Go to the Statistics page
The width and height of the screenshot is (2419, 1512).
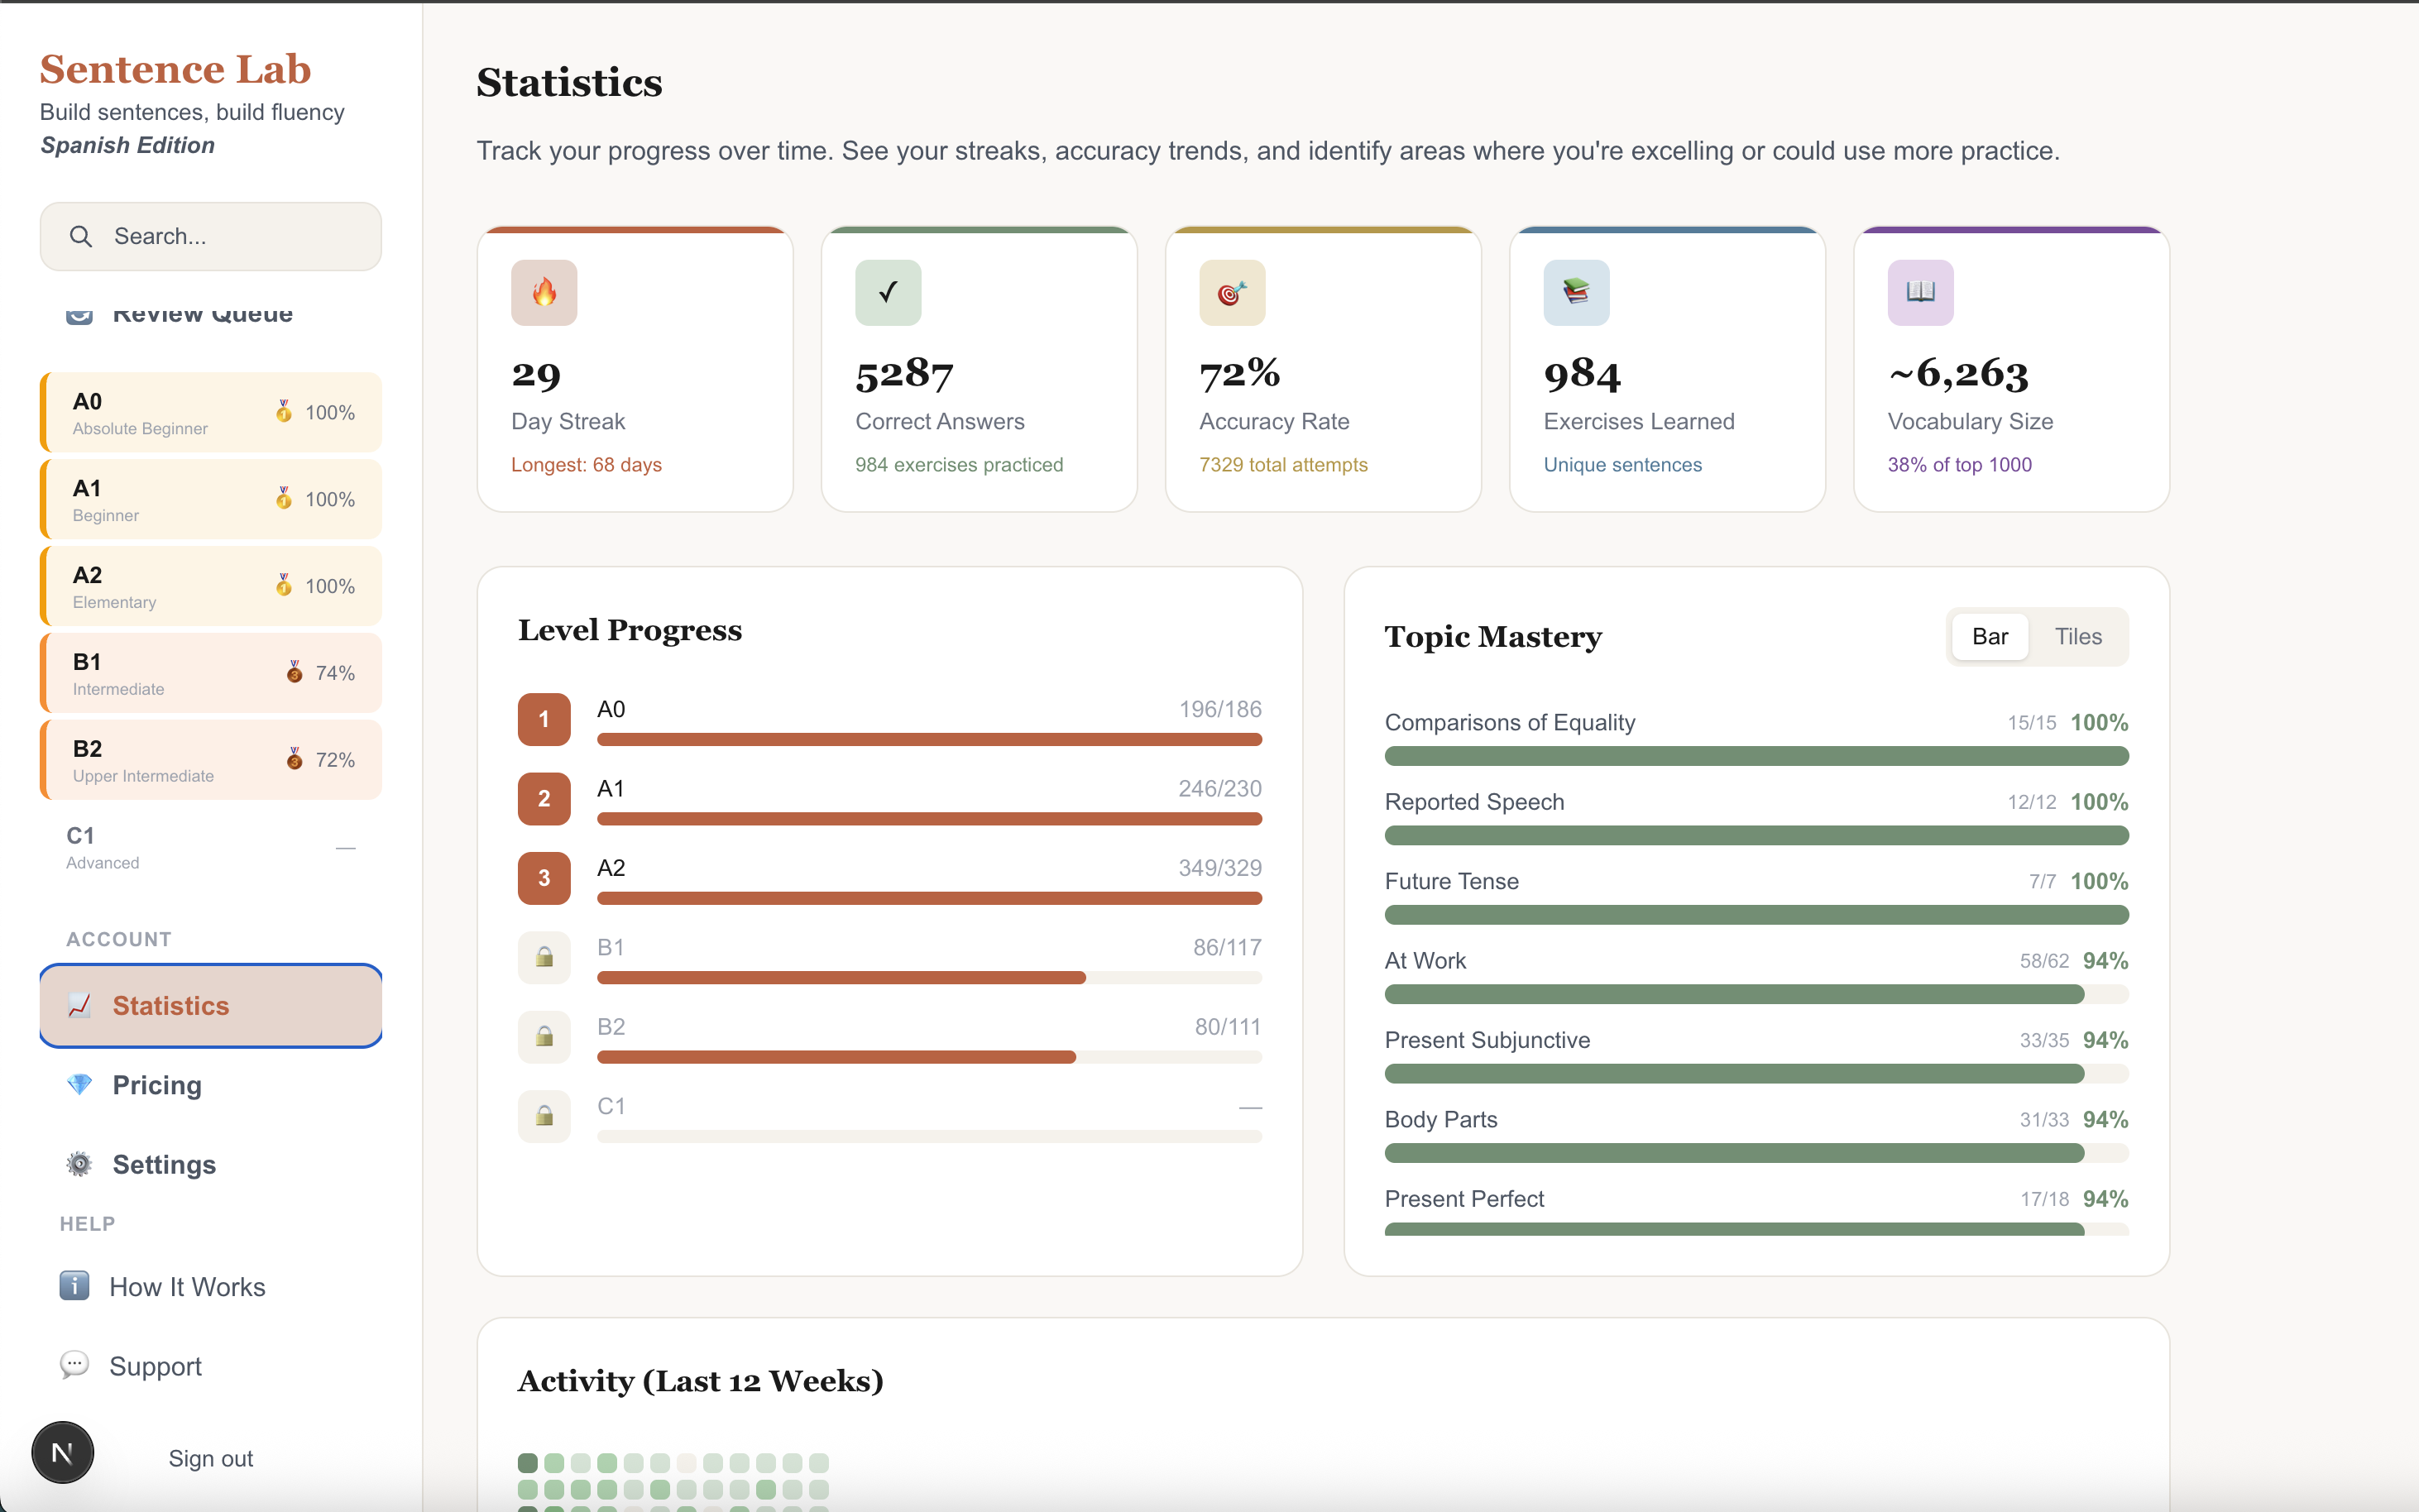coord(211,1005)
